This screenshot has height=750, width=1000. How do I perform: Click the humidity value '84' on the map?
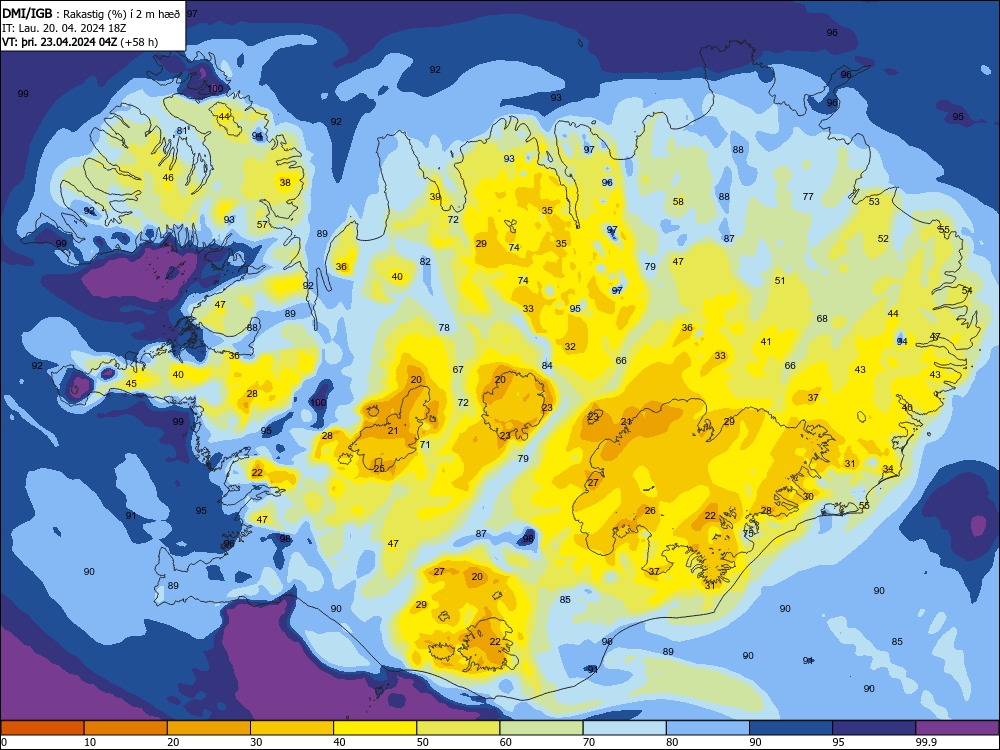pyautogui.click(x=547, y=365)
